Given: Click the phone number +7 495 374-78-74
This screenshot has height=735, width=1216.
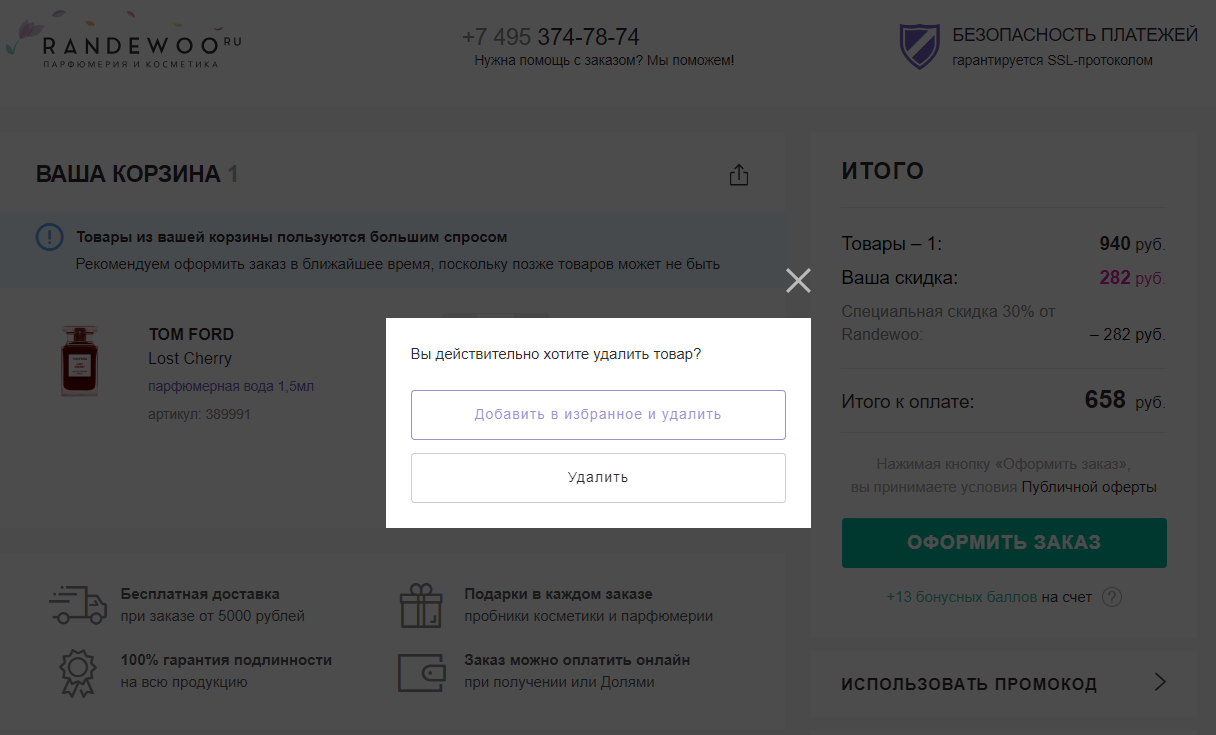Looking at the screenshot, I should [x=551, y=37].
